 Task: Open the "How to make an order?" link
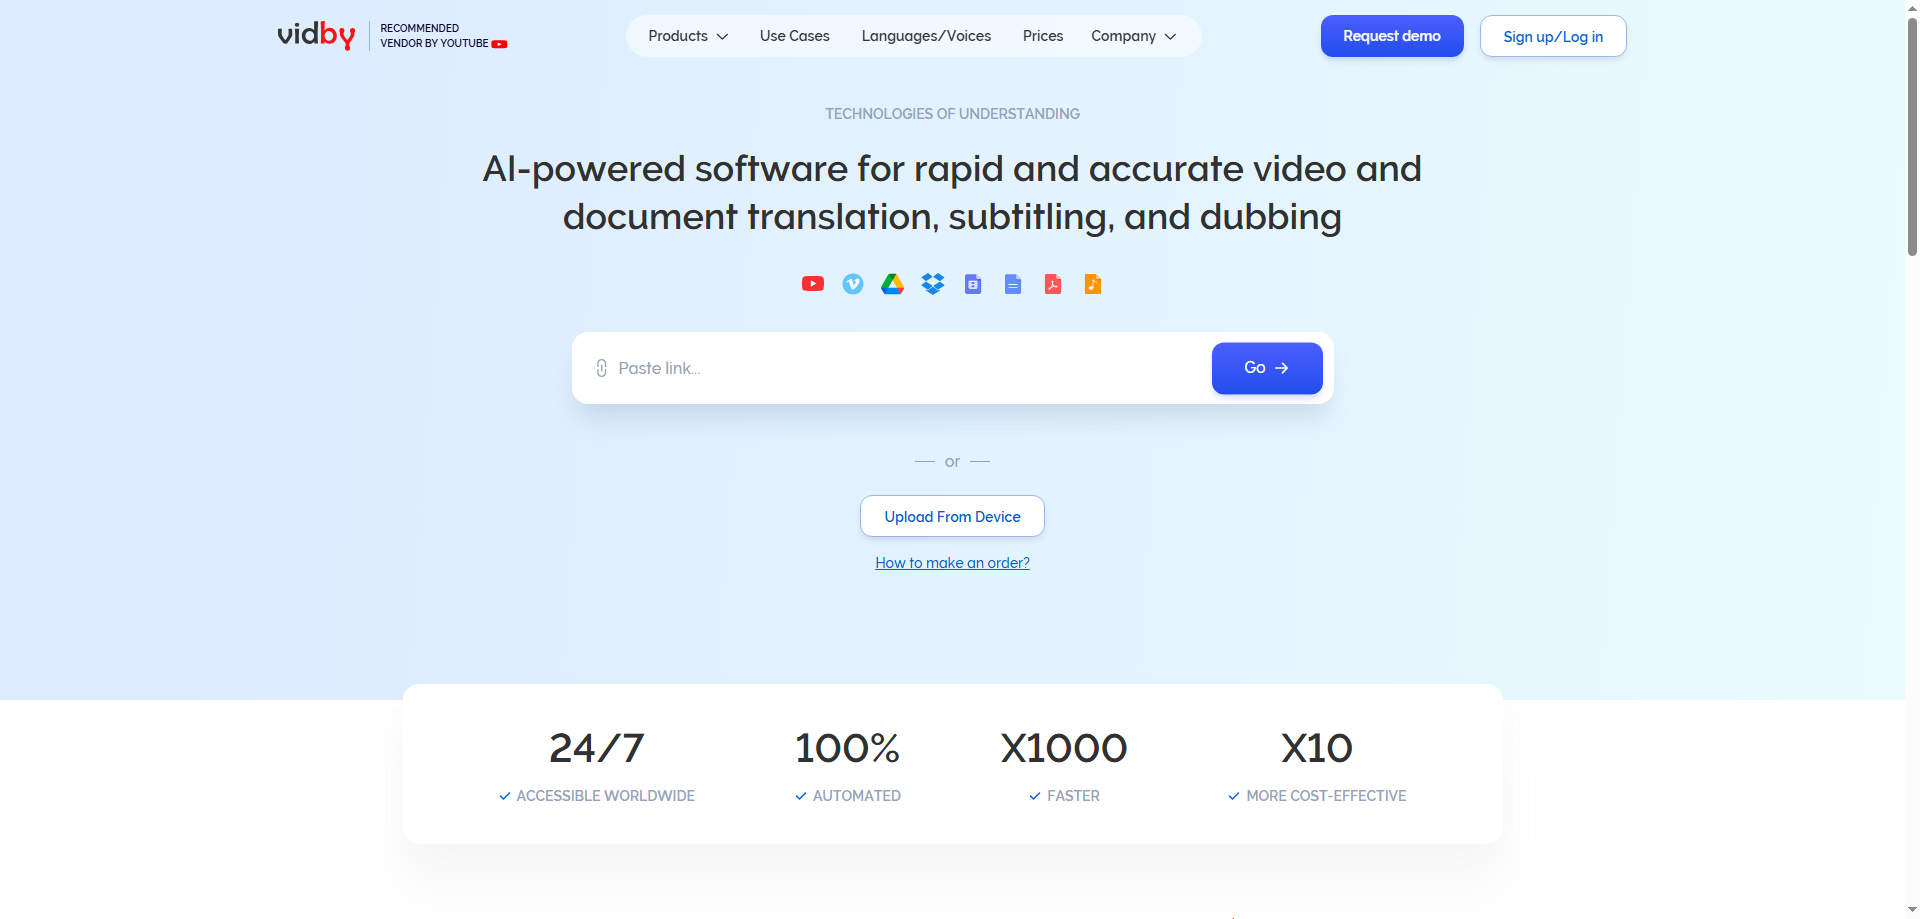(x=952, y=563)
